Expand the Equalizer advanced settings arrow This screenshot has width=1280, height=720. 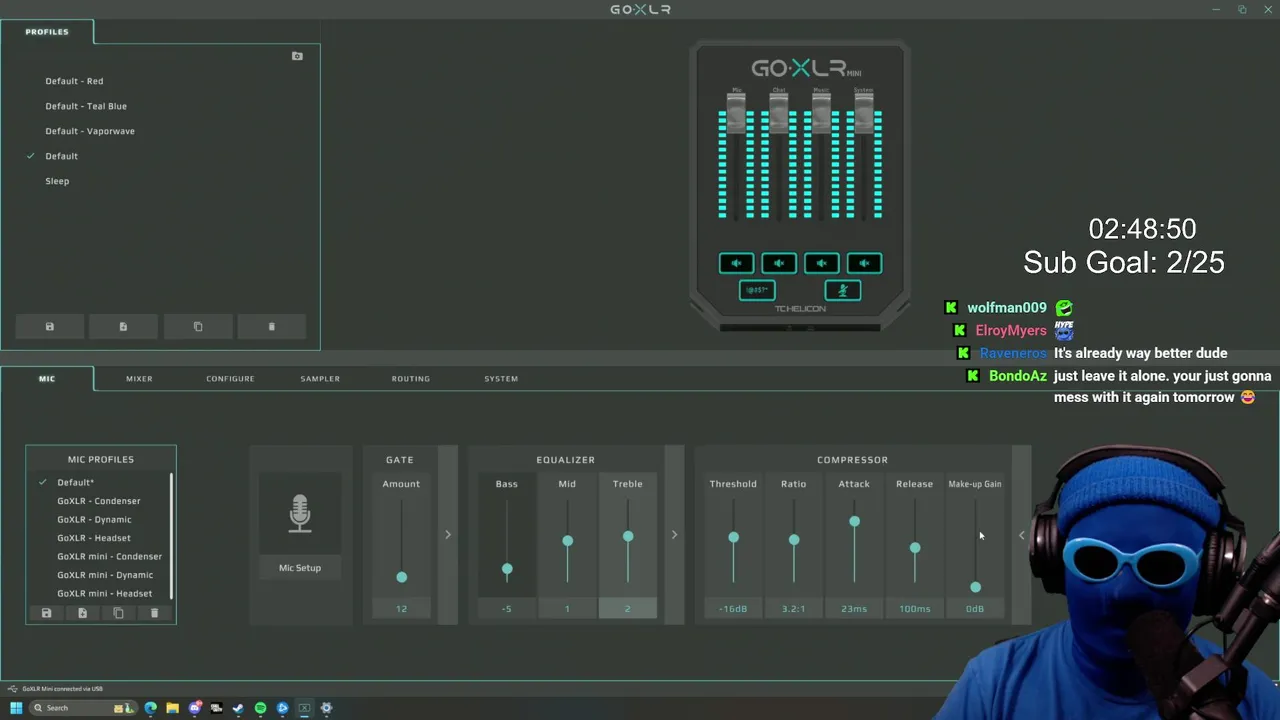point(674,535)
